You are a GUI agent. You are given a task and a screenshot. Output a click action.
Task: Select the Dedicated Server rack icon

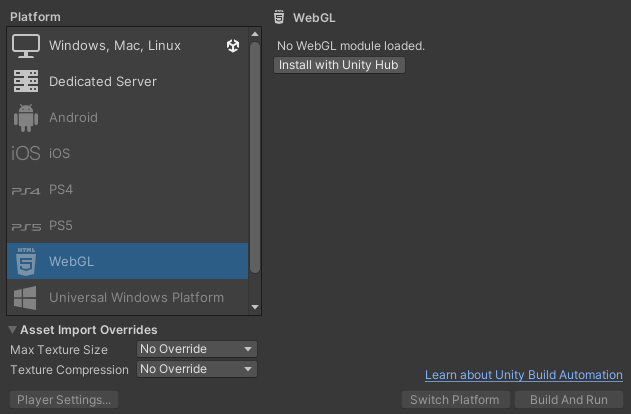coord(26,81)
